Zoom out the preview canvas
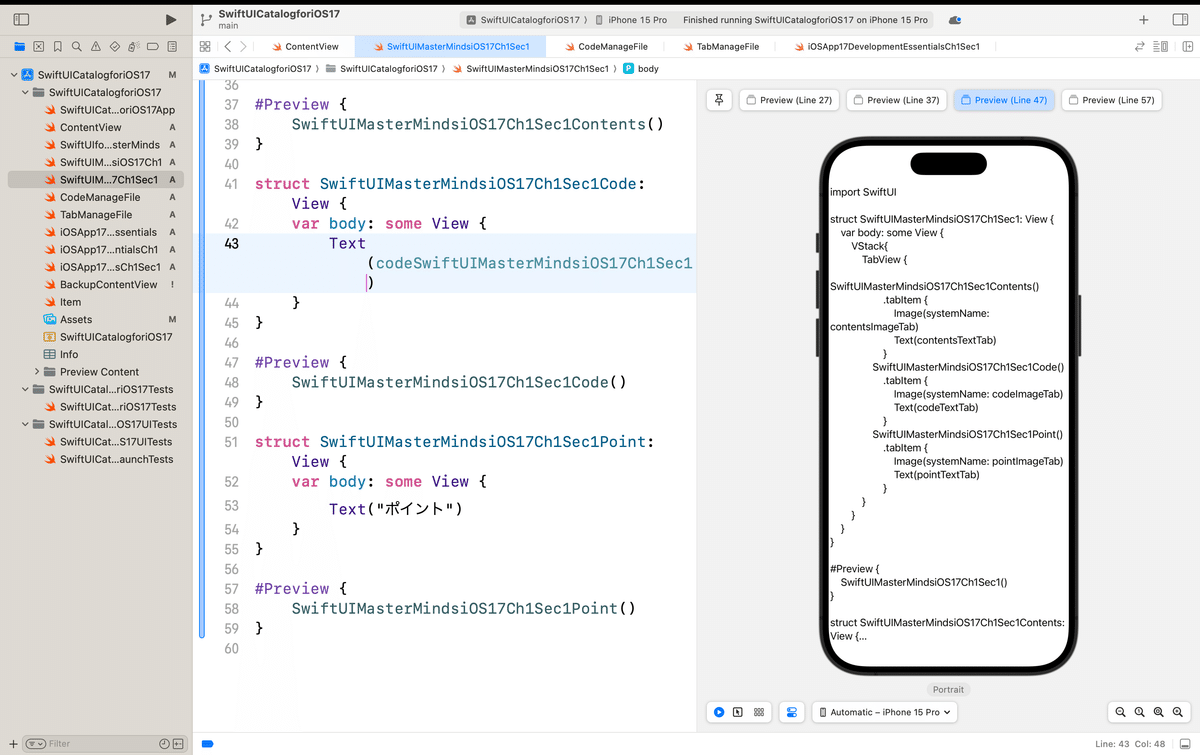Image resolution: width=1200 pixels, height=755 pixels. 1120,712
